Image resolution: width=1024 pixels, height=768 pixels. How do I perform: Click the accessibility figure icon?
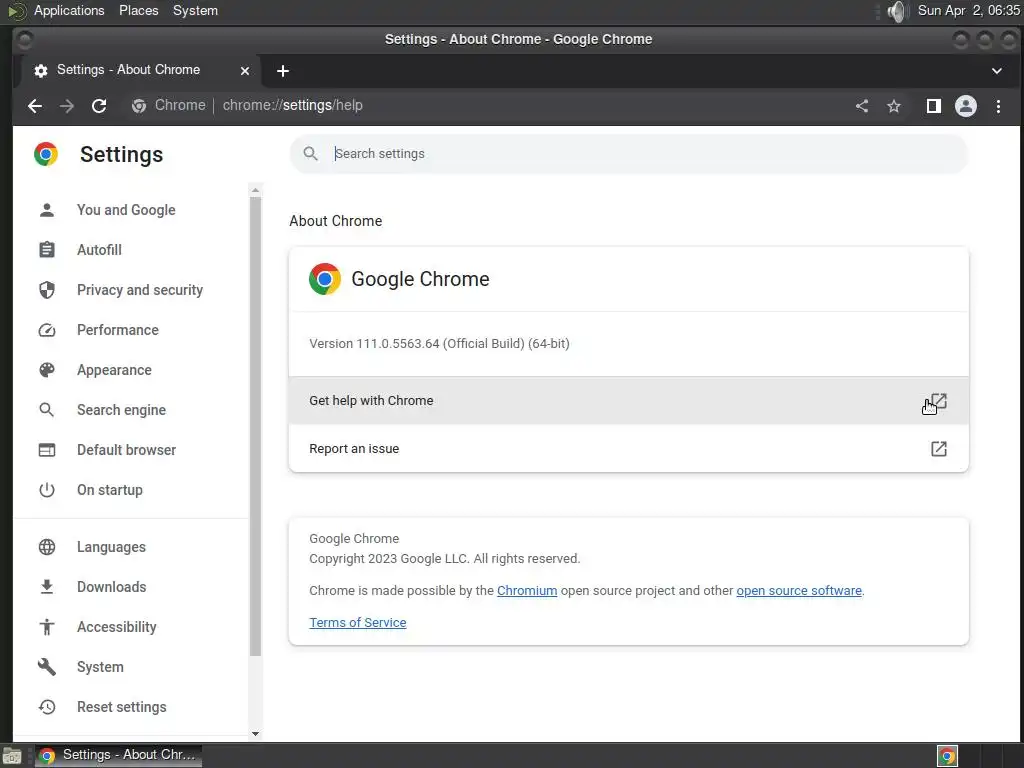pyautogui.click(x=47, y=627)
